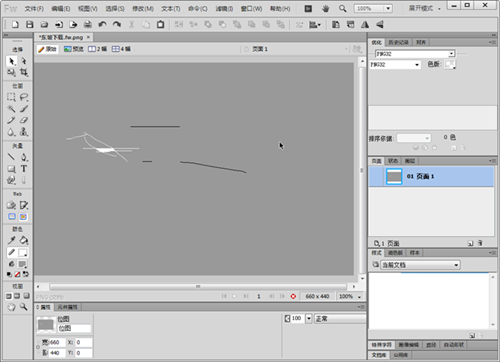Open the Edit menu
Image resolution: width=500 pixels, height=362 pixels.
coord(61,9)
